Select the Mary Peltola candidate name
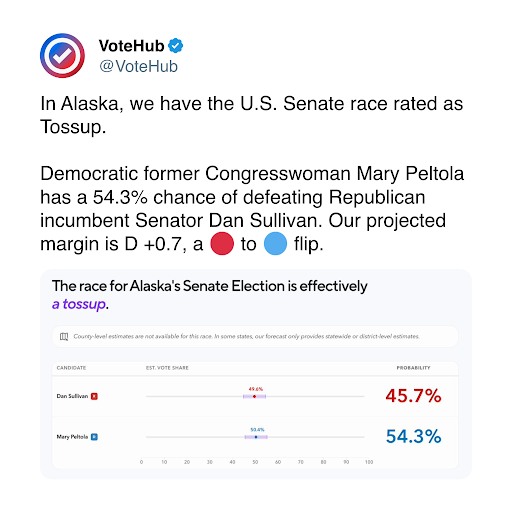512x512 pixels. point(72,437)
